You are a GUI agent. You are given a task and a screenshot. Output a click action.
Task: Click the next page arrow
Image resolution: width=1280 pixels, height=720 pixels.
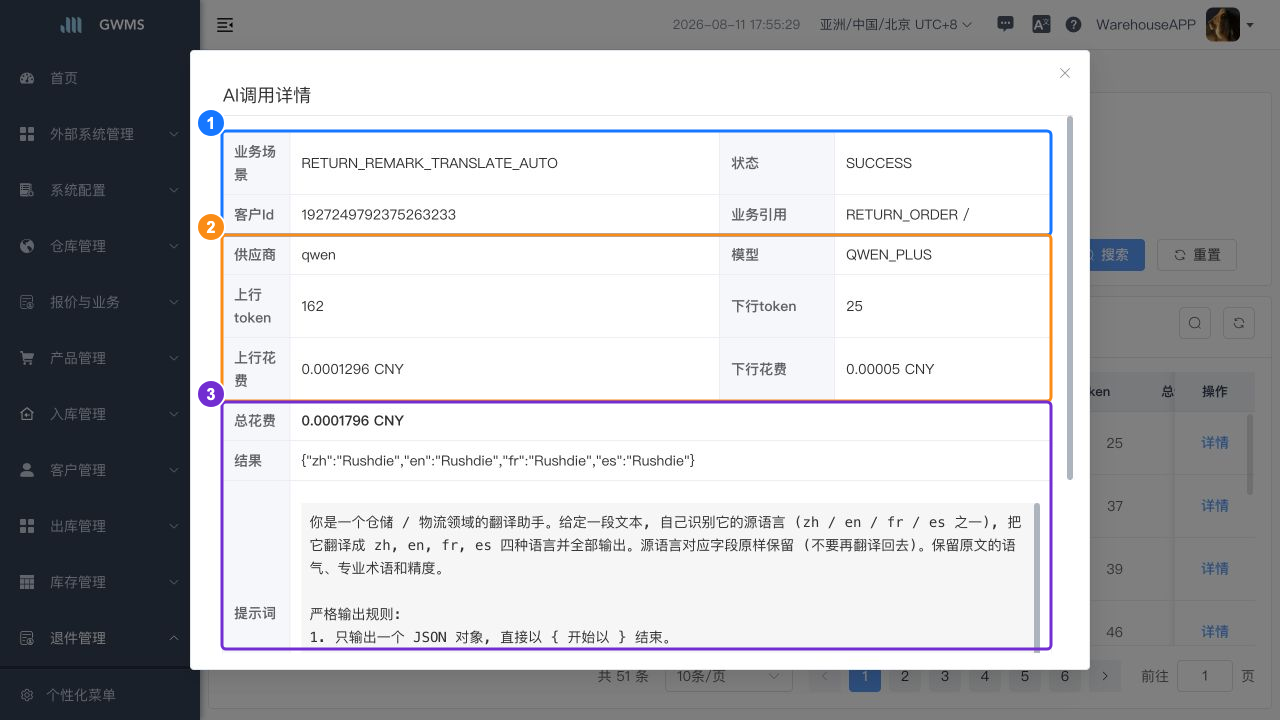(1105, 677)
